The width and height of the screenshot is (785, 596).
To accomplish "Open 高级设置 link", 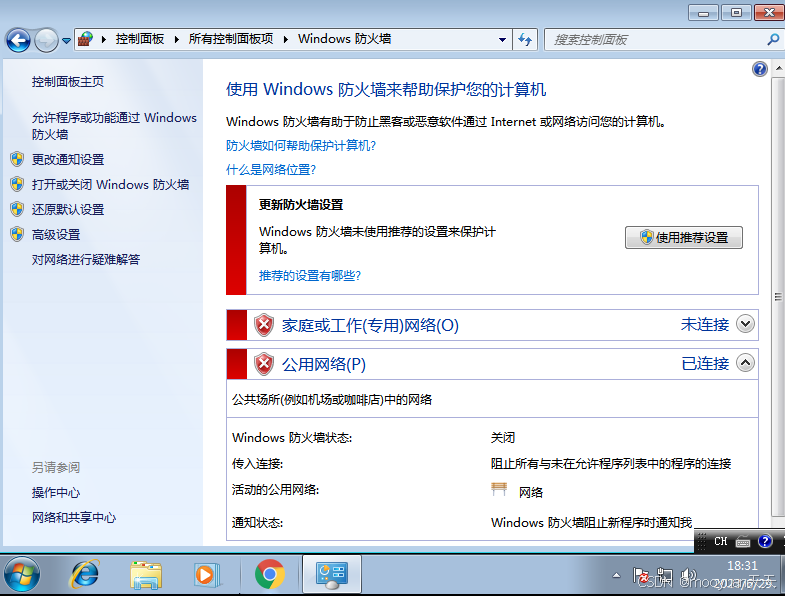I will coord(56,235).
